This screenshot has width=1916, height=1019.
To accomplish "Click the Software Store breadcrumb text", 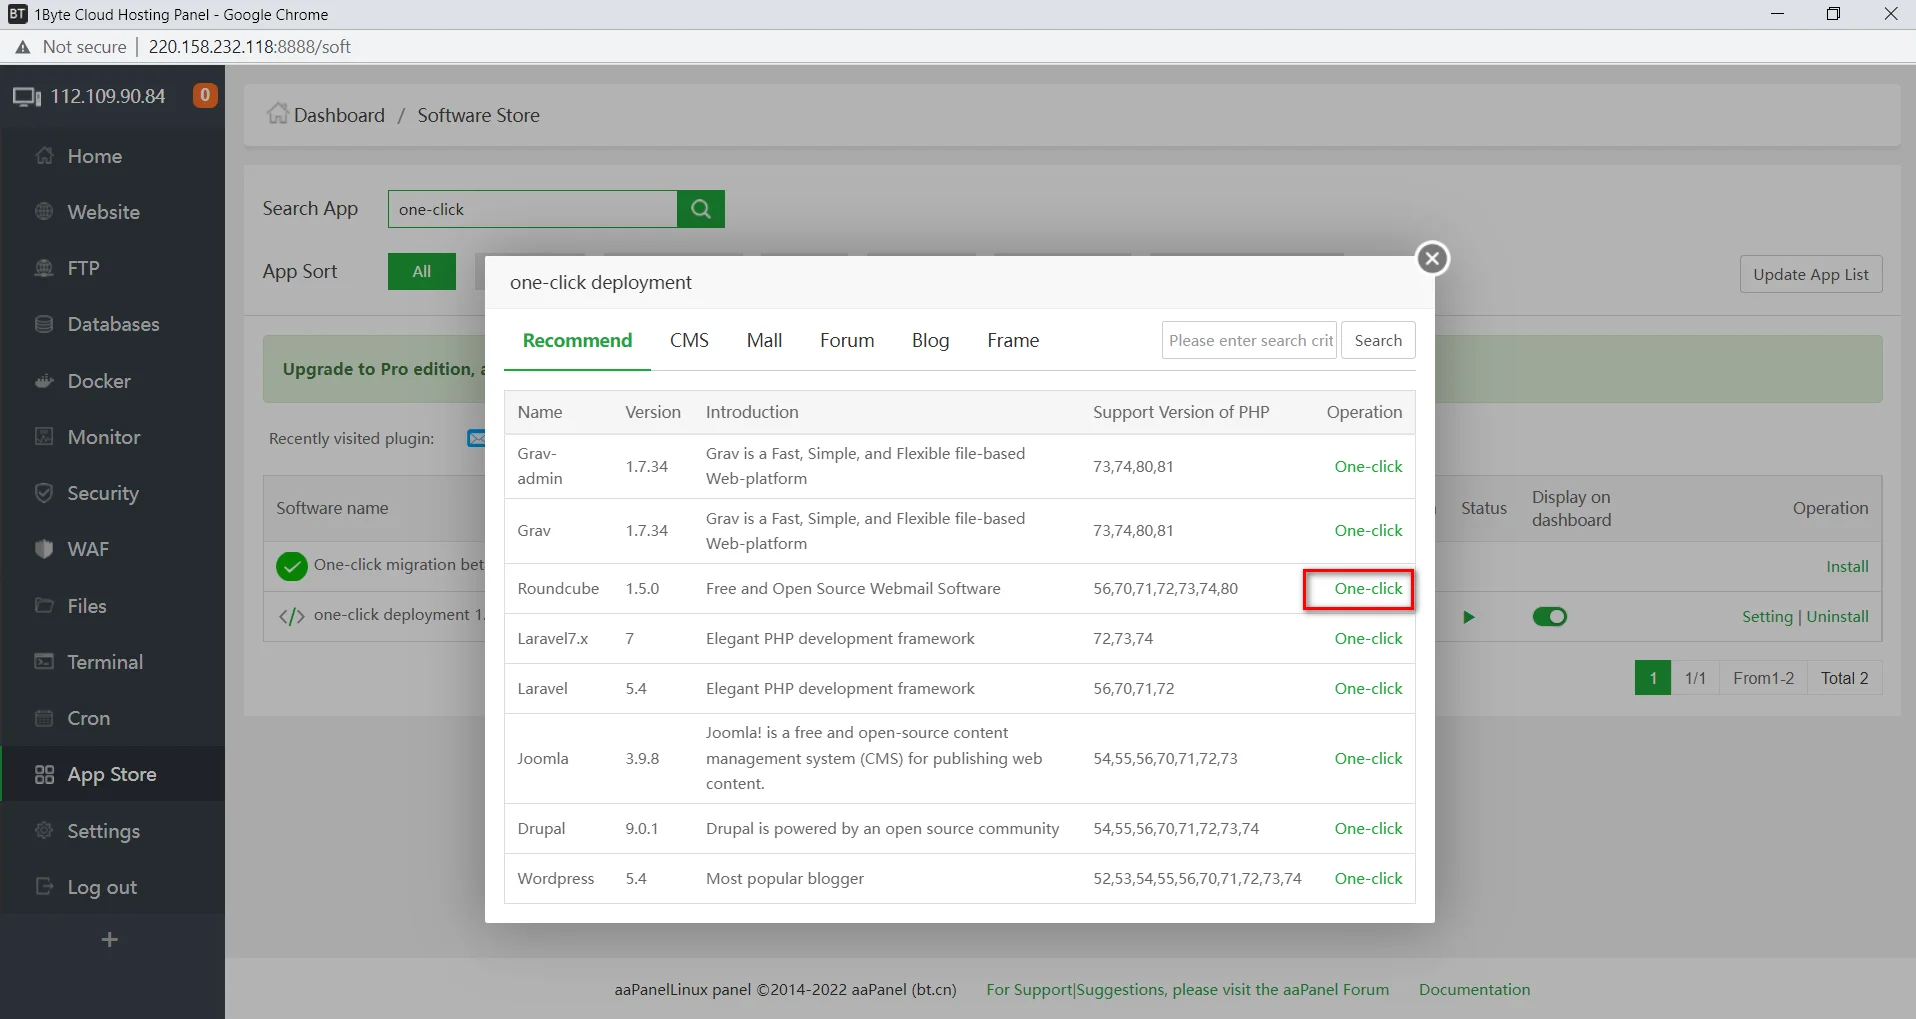I will [x=478, y=115].
